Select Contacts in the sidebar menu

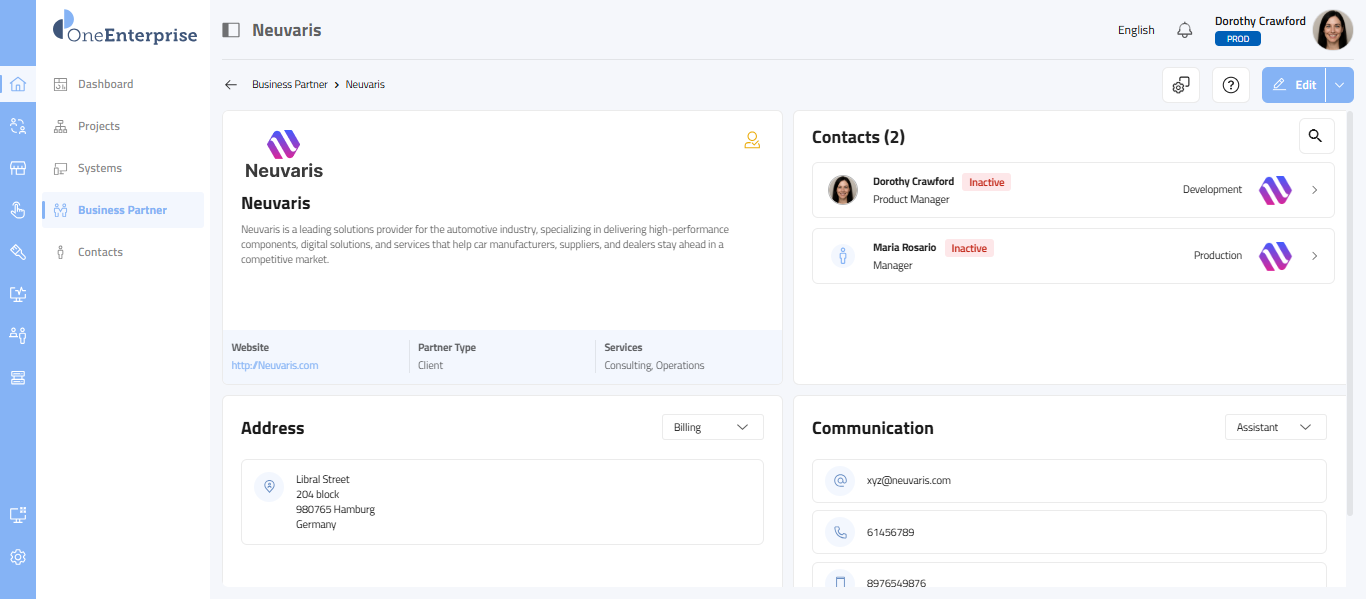point(100,252)
